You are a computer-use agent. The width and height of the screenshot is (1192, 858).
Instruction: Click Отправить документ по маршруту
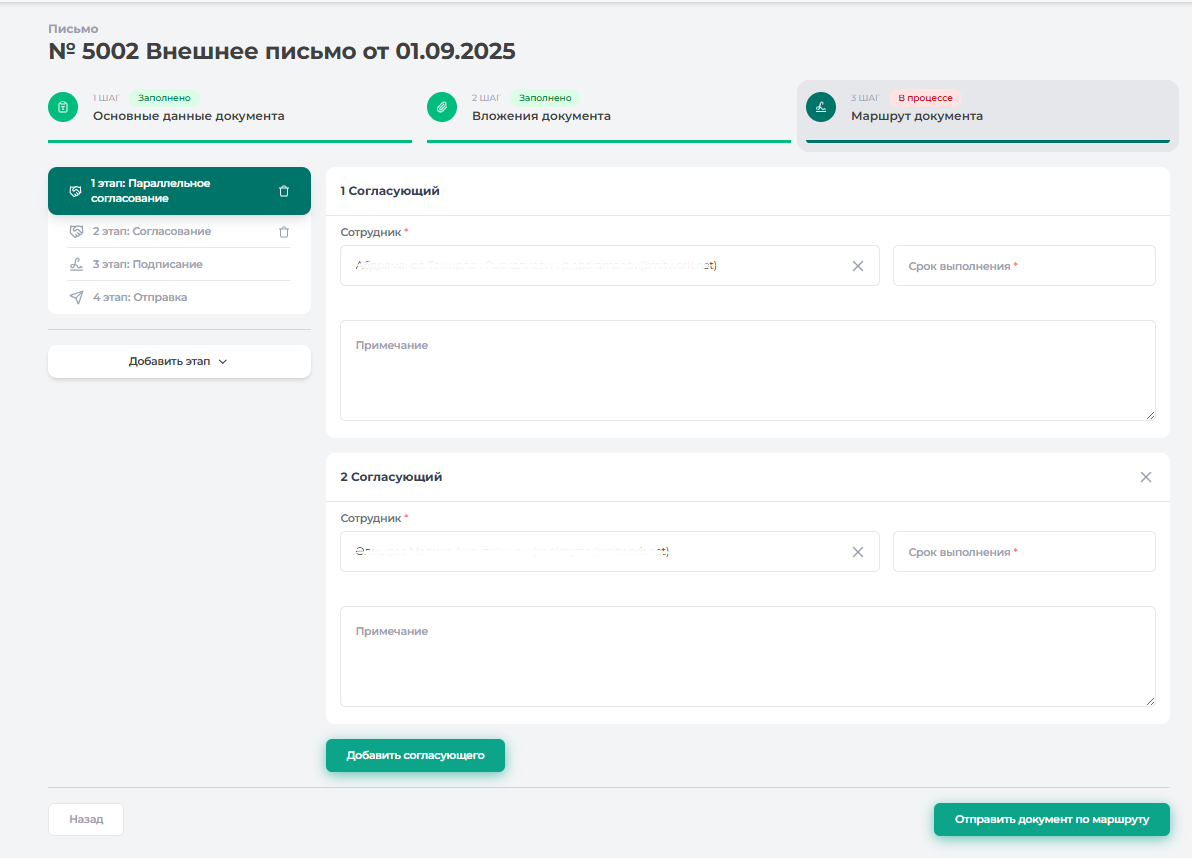(1051, 819)
